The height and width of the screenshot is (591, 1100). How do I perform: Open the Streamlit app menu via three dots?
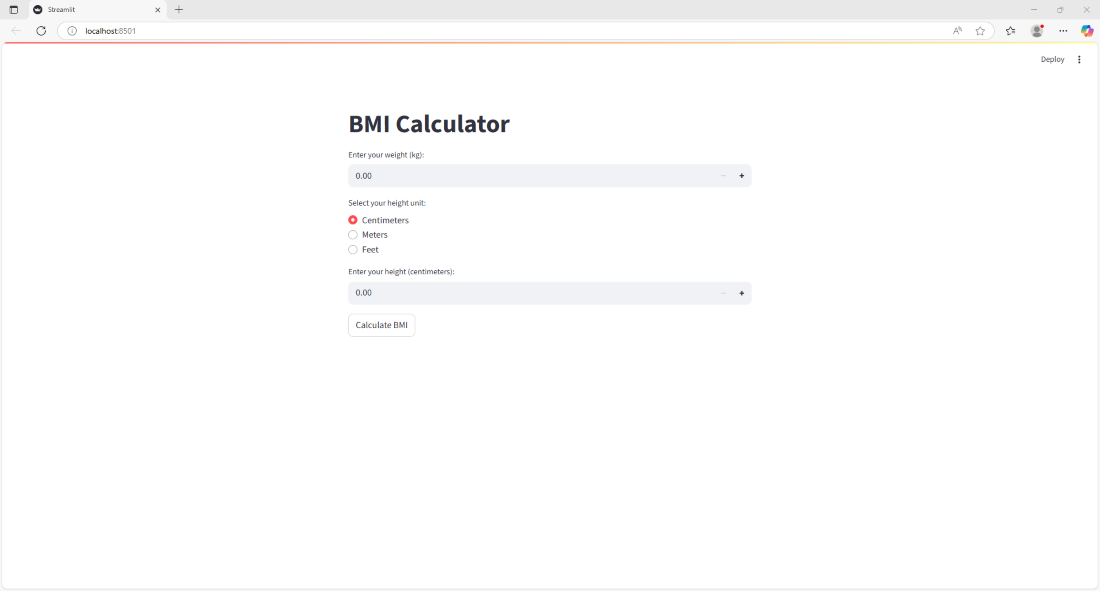[x=1079, y=59]
